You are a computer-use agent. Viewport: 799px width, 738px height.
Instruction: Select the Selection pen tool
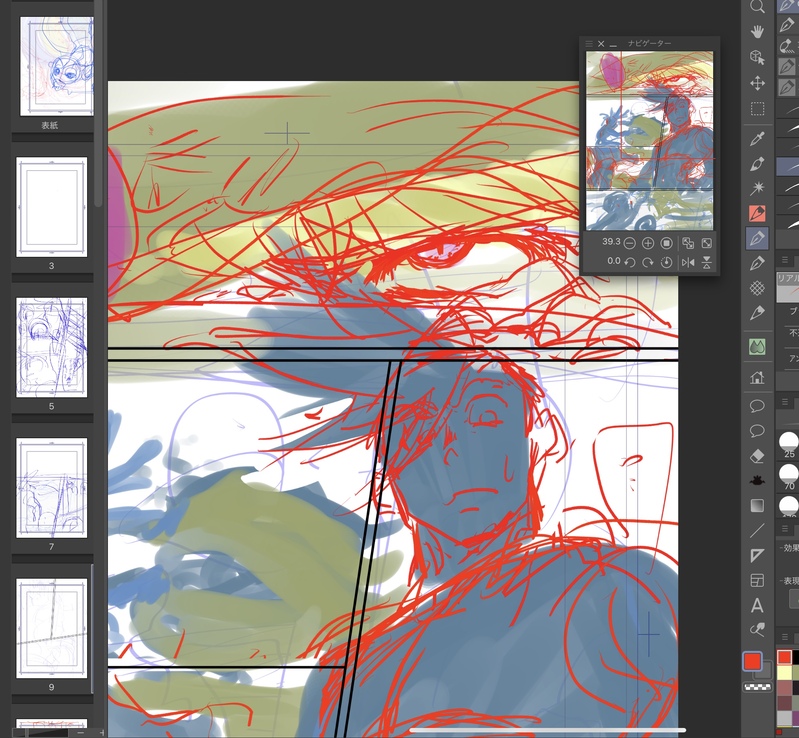[757, 164]
